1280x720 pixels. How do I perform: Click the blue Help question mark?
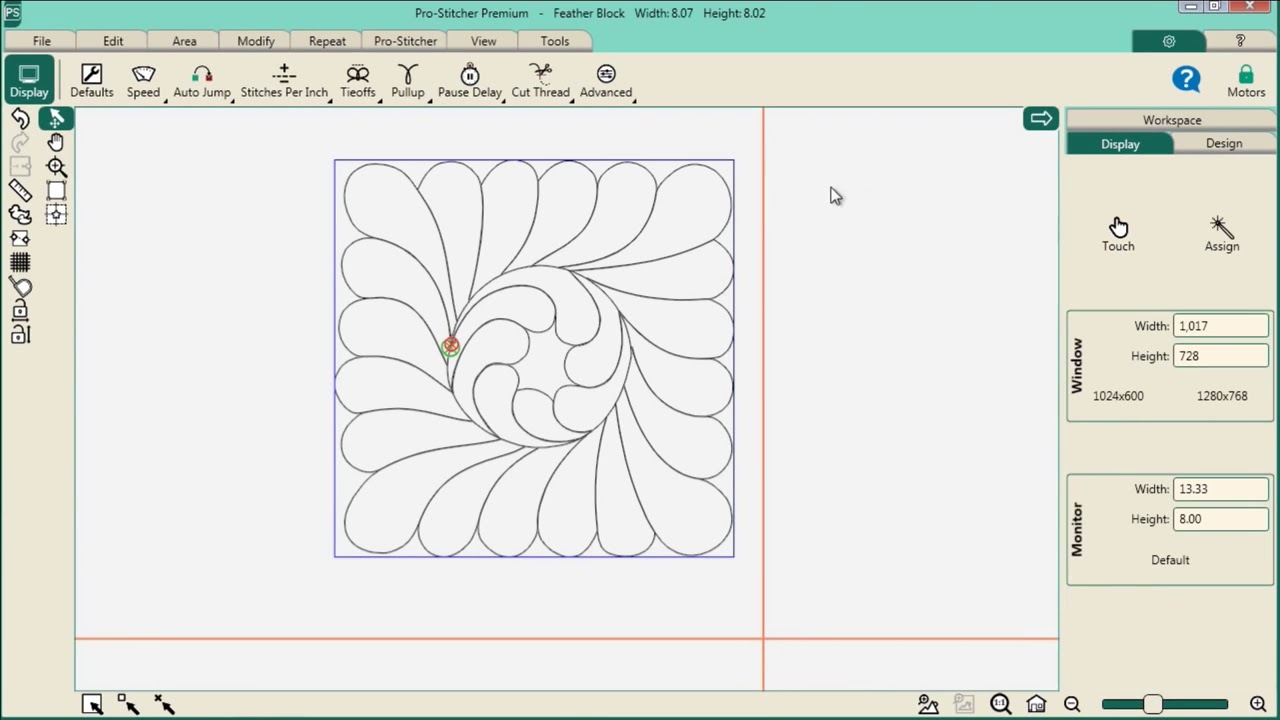pyautogui.click(x=1186, y=79)
